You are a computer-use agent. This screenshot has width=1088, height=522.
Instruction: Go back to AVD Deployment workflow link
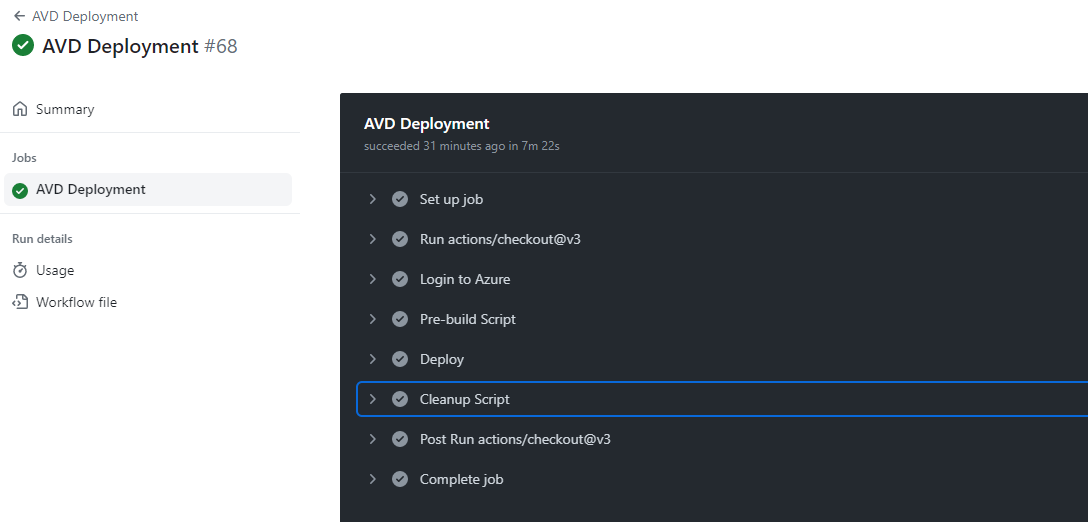point(85,17)
